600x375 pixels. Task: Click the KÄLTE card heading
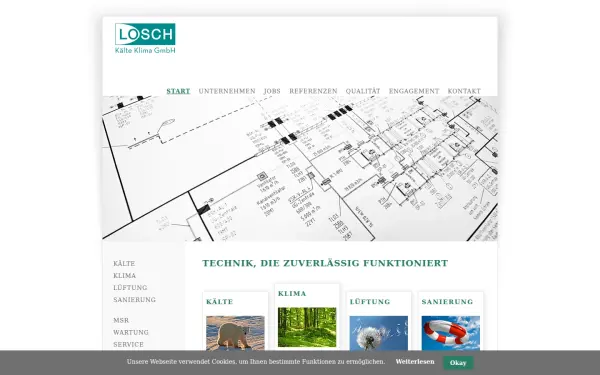click(220, 302)
